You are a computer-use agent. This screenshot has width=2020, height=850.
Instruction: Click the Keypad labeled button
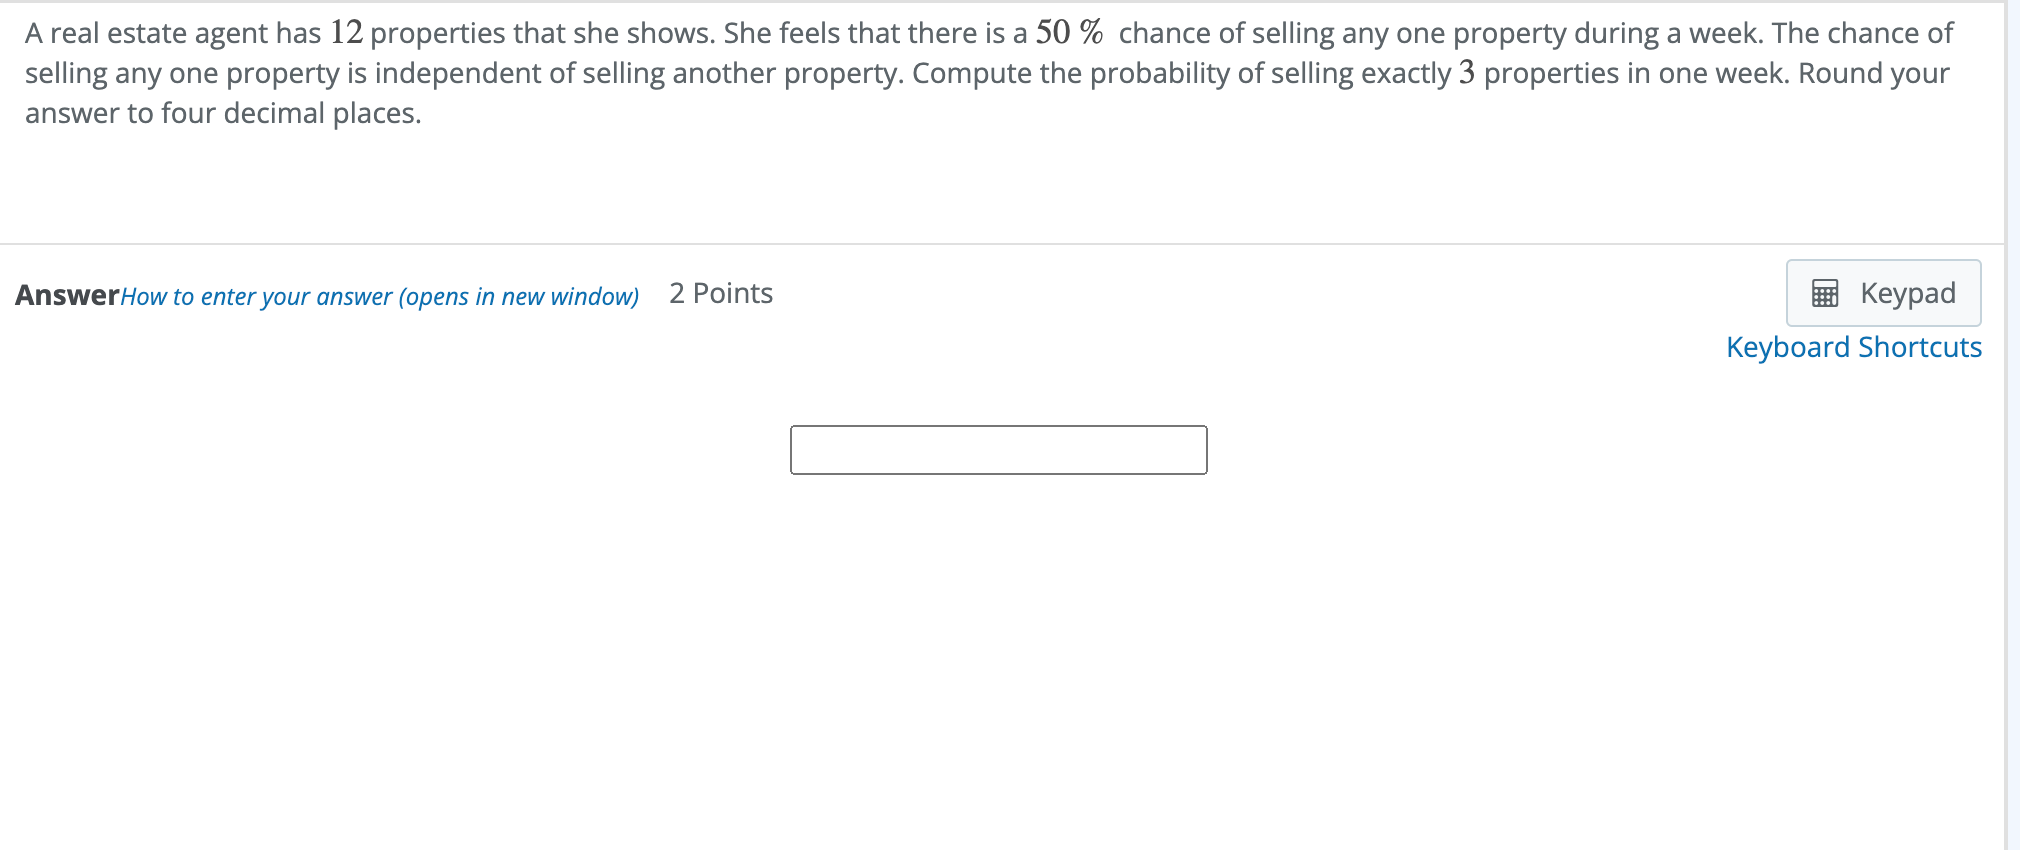point(1884,293)
